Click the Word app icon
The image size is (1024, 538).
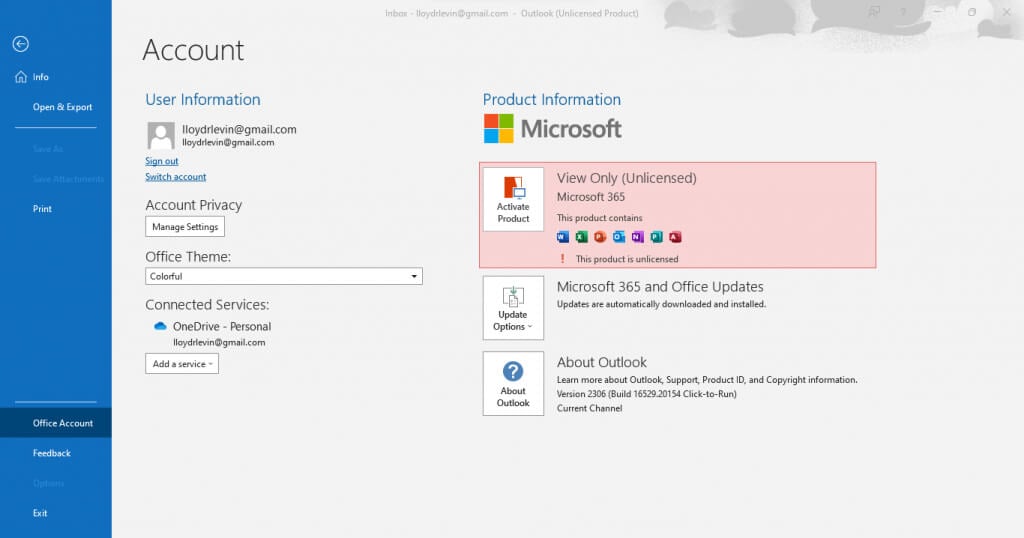coord(563,237)
